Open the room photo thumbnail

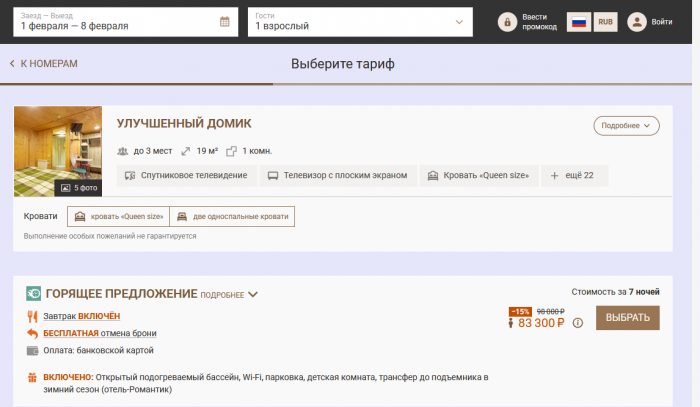pyautogui.click(x=58, y=150)
